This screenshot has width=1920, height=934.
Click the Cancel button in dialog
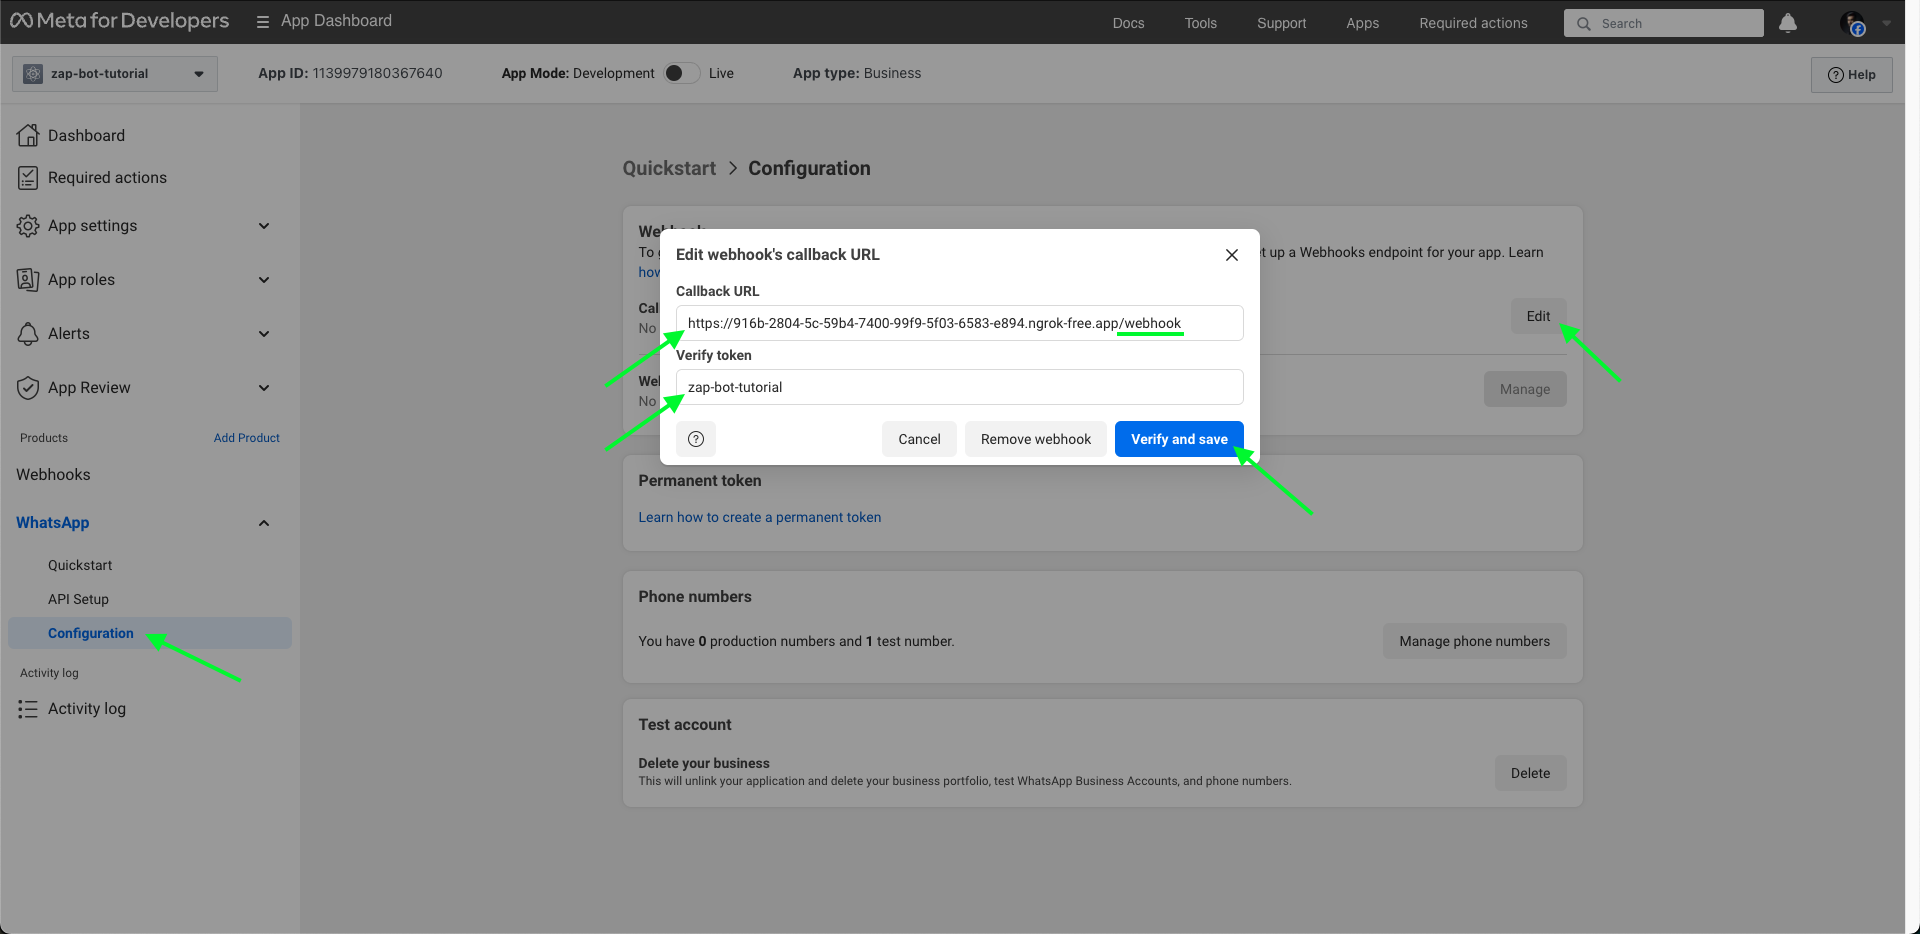coord(919,439)
